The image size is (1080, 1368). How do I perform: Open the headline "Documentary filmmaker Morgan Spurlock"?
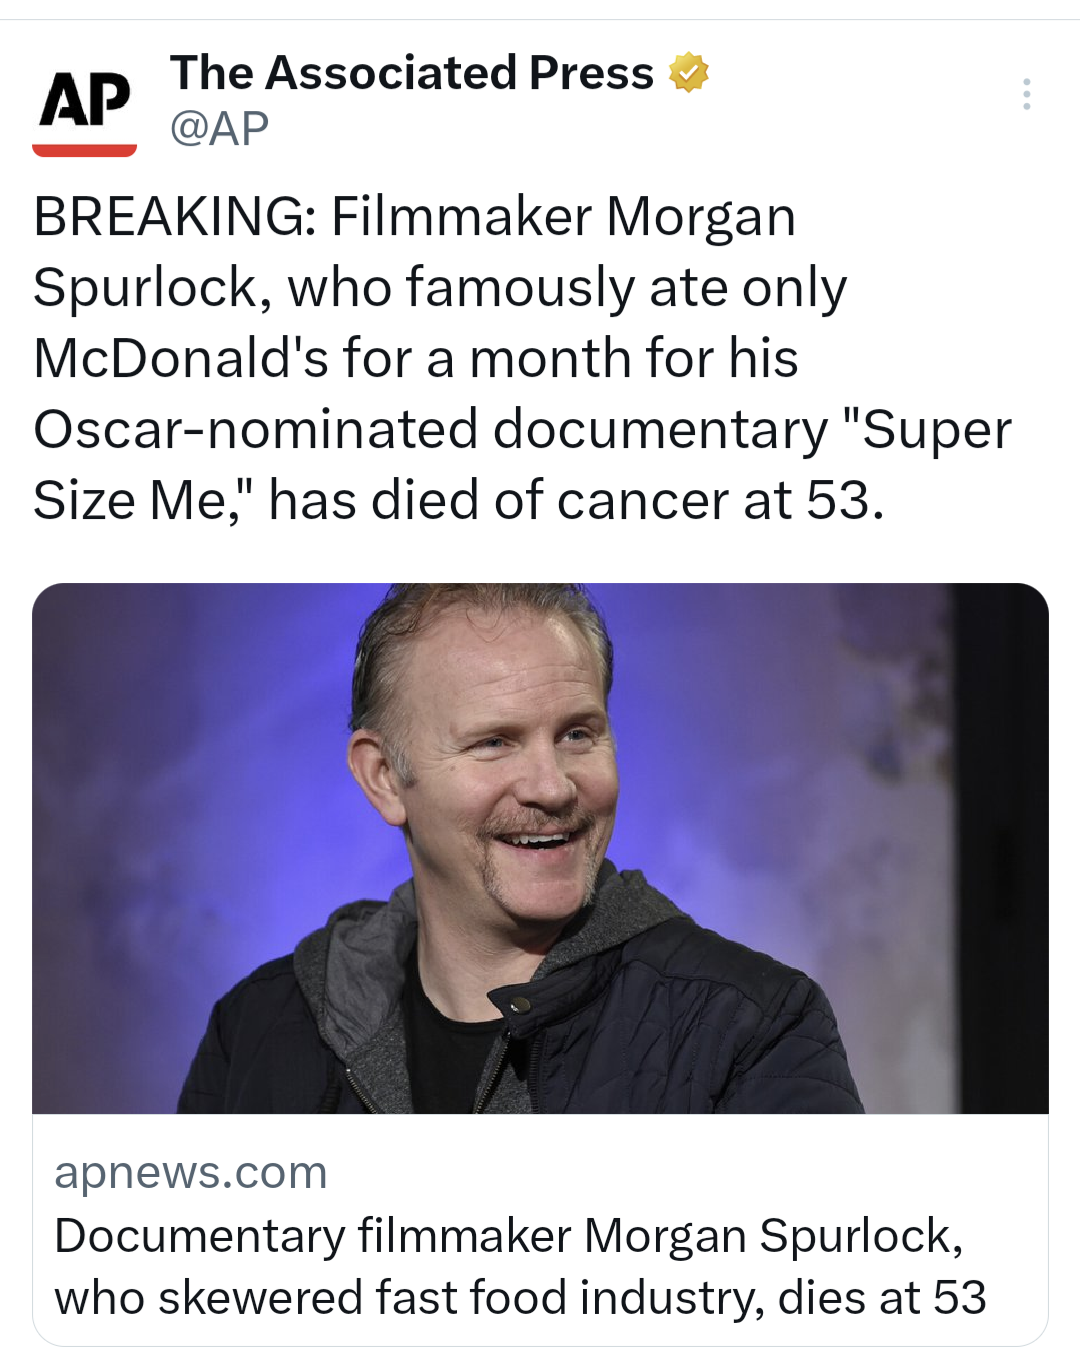tap(508, 1236)
